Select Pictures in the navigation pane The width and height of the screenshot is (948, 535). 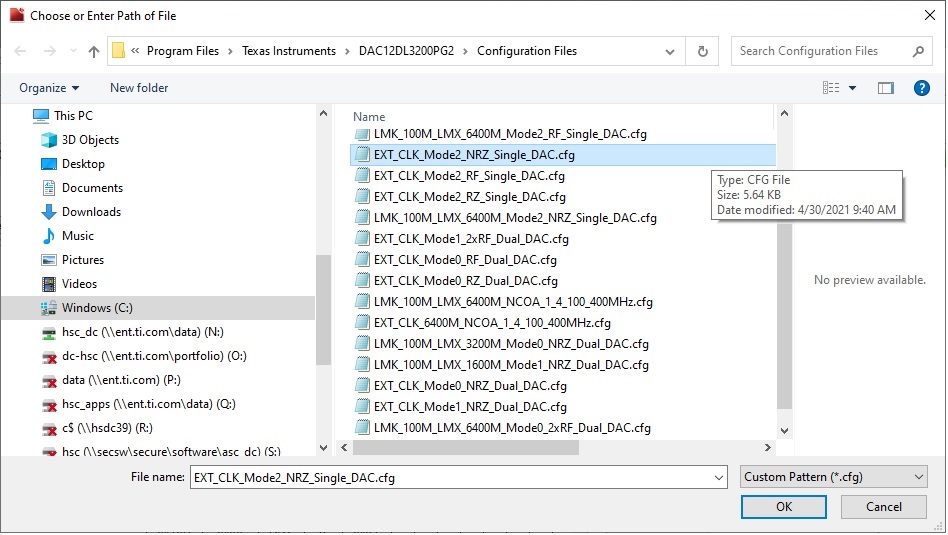[82, 260]
